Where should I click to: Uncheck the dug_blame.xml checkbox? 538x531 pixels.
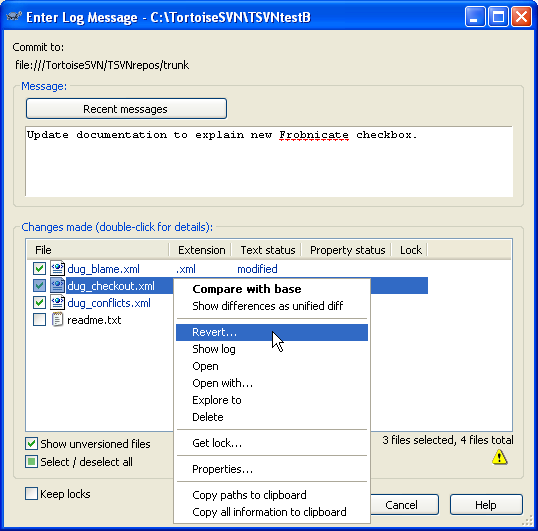39,269
